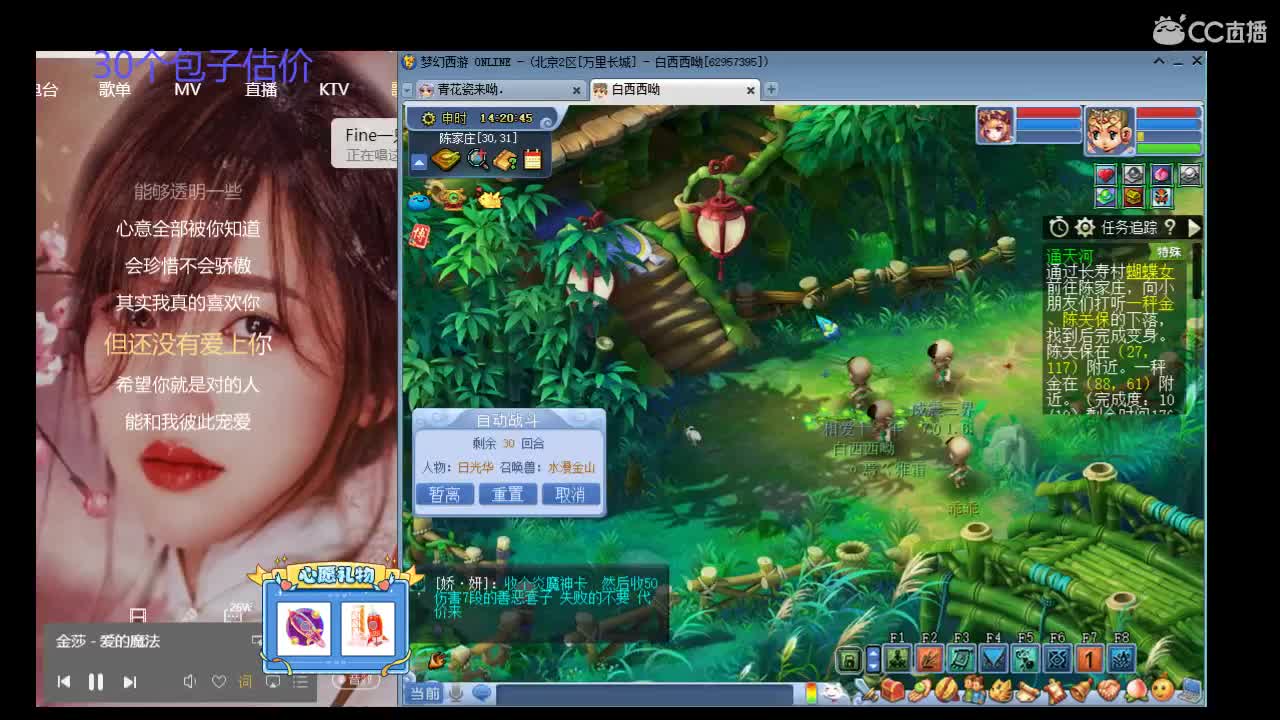Image resolution: width=1280 pixels, height=720 pixels.
Task: Switch to the 青花瓷来呦 tab
Action: (x=500, y=90)
